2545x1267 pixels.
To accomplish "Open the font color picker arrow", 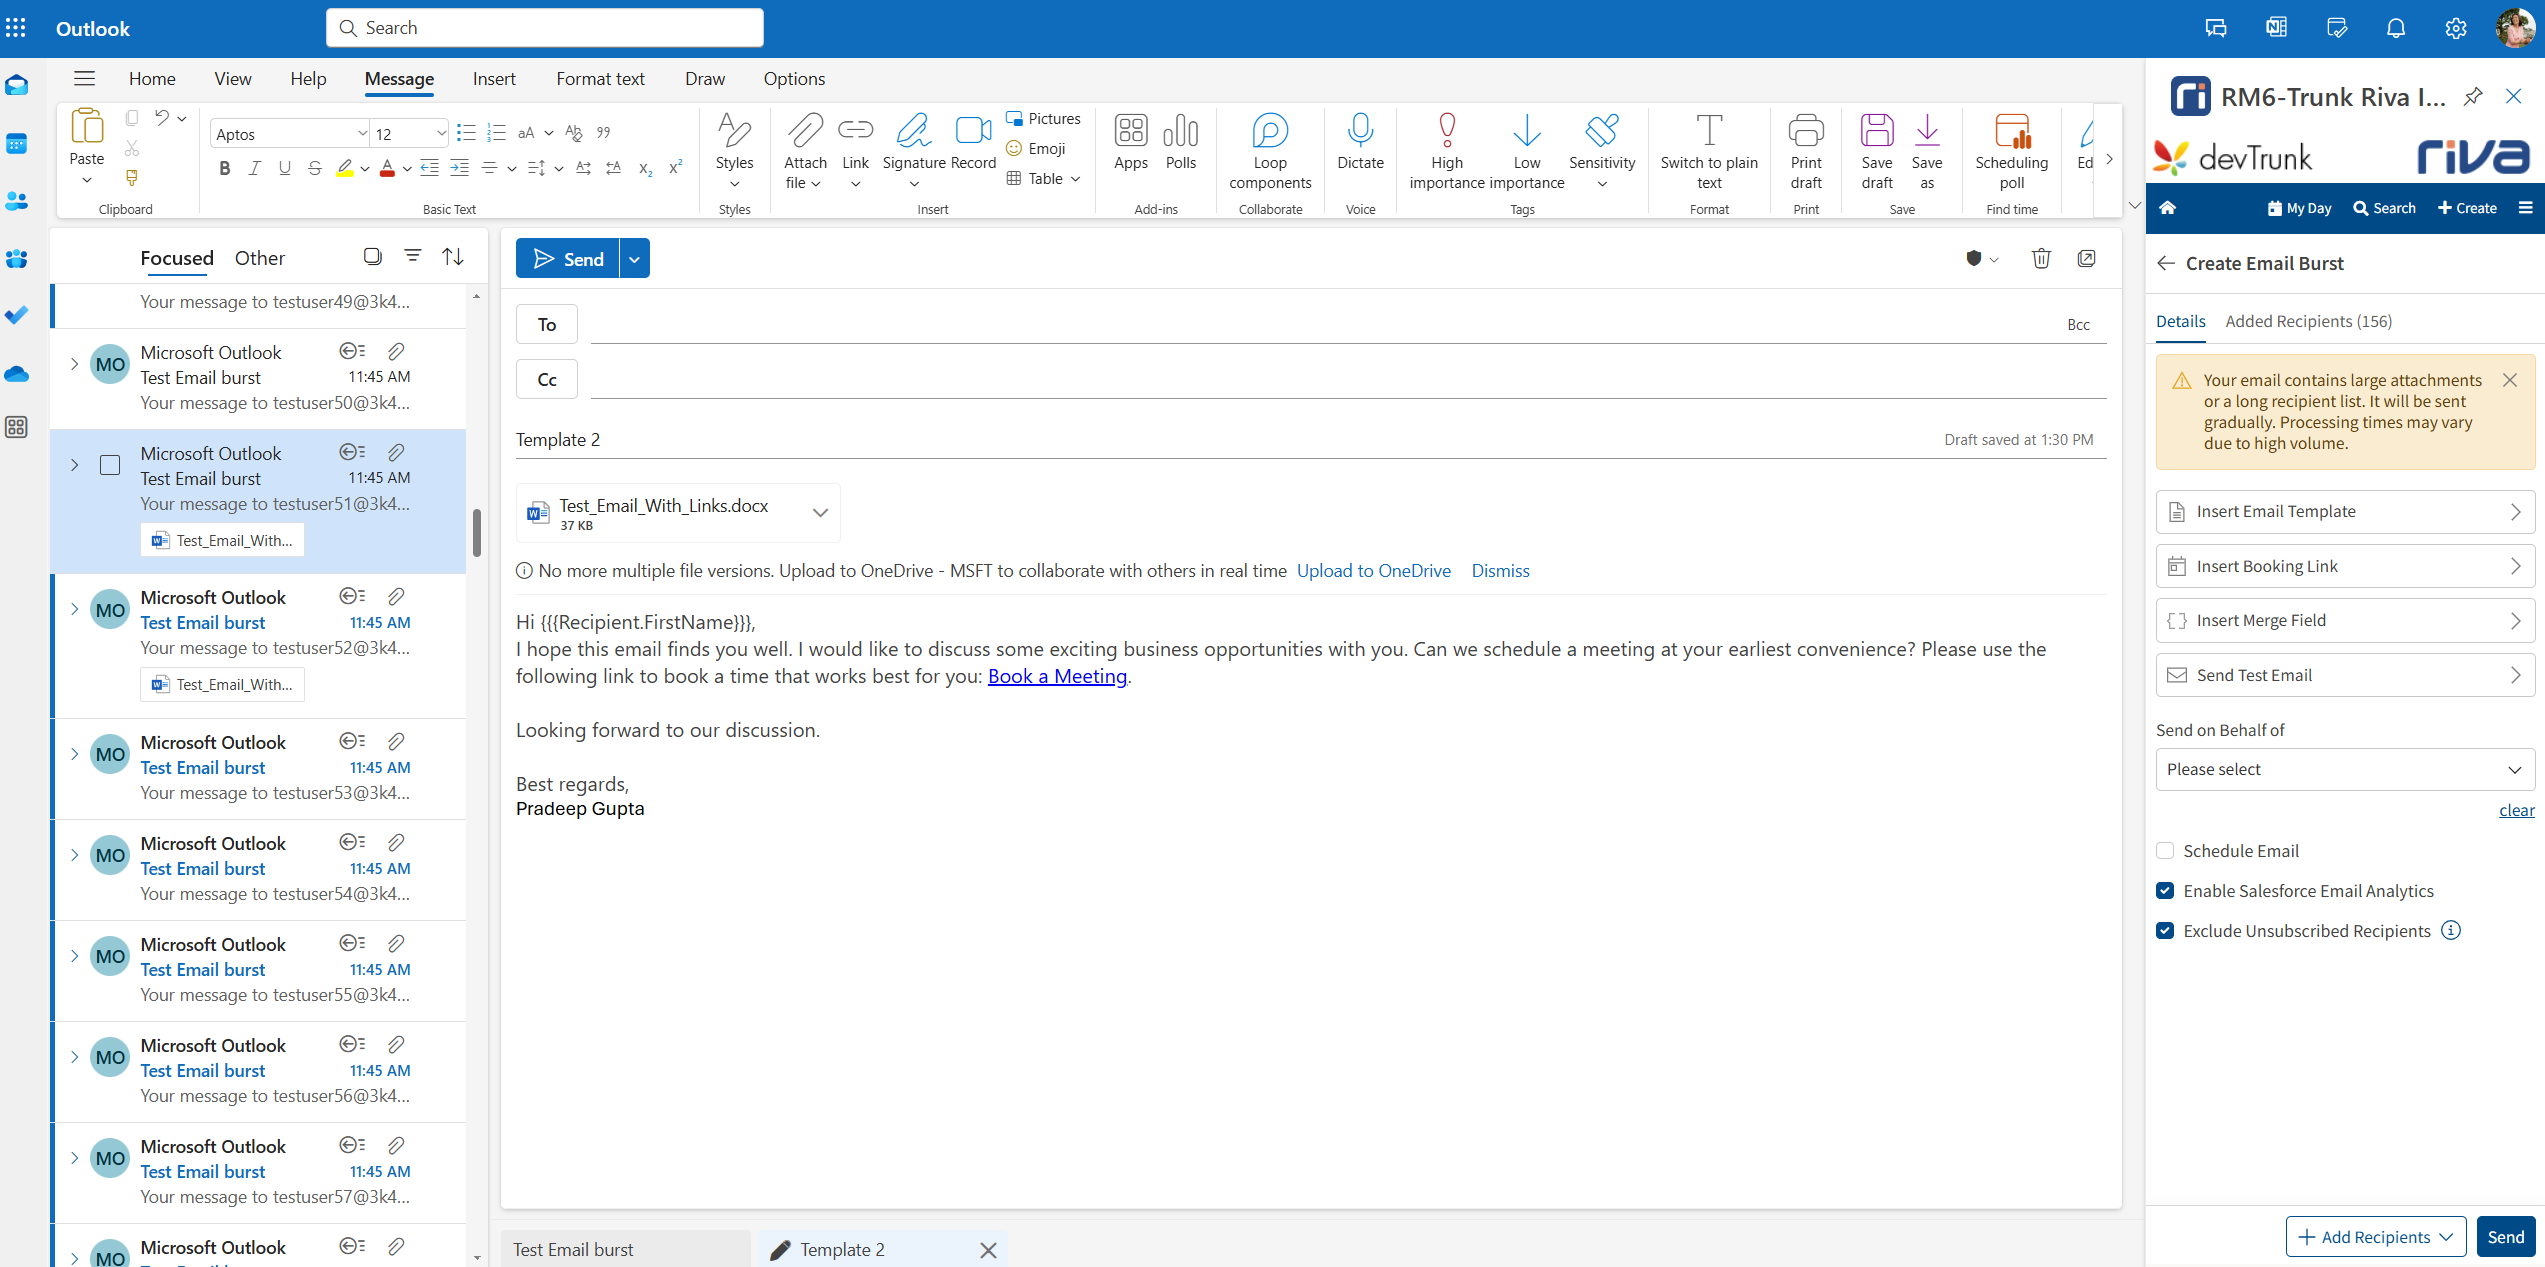I will pyautogui.click(x=408, y=169).
